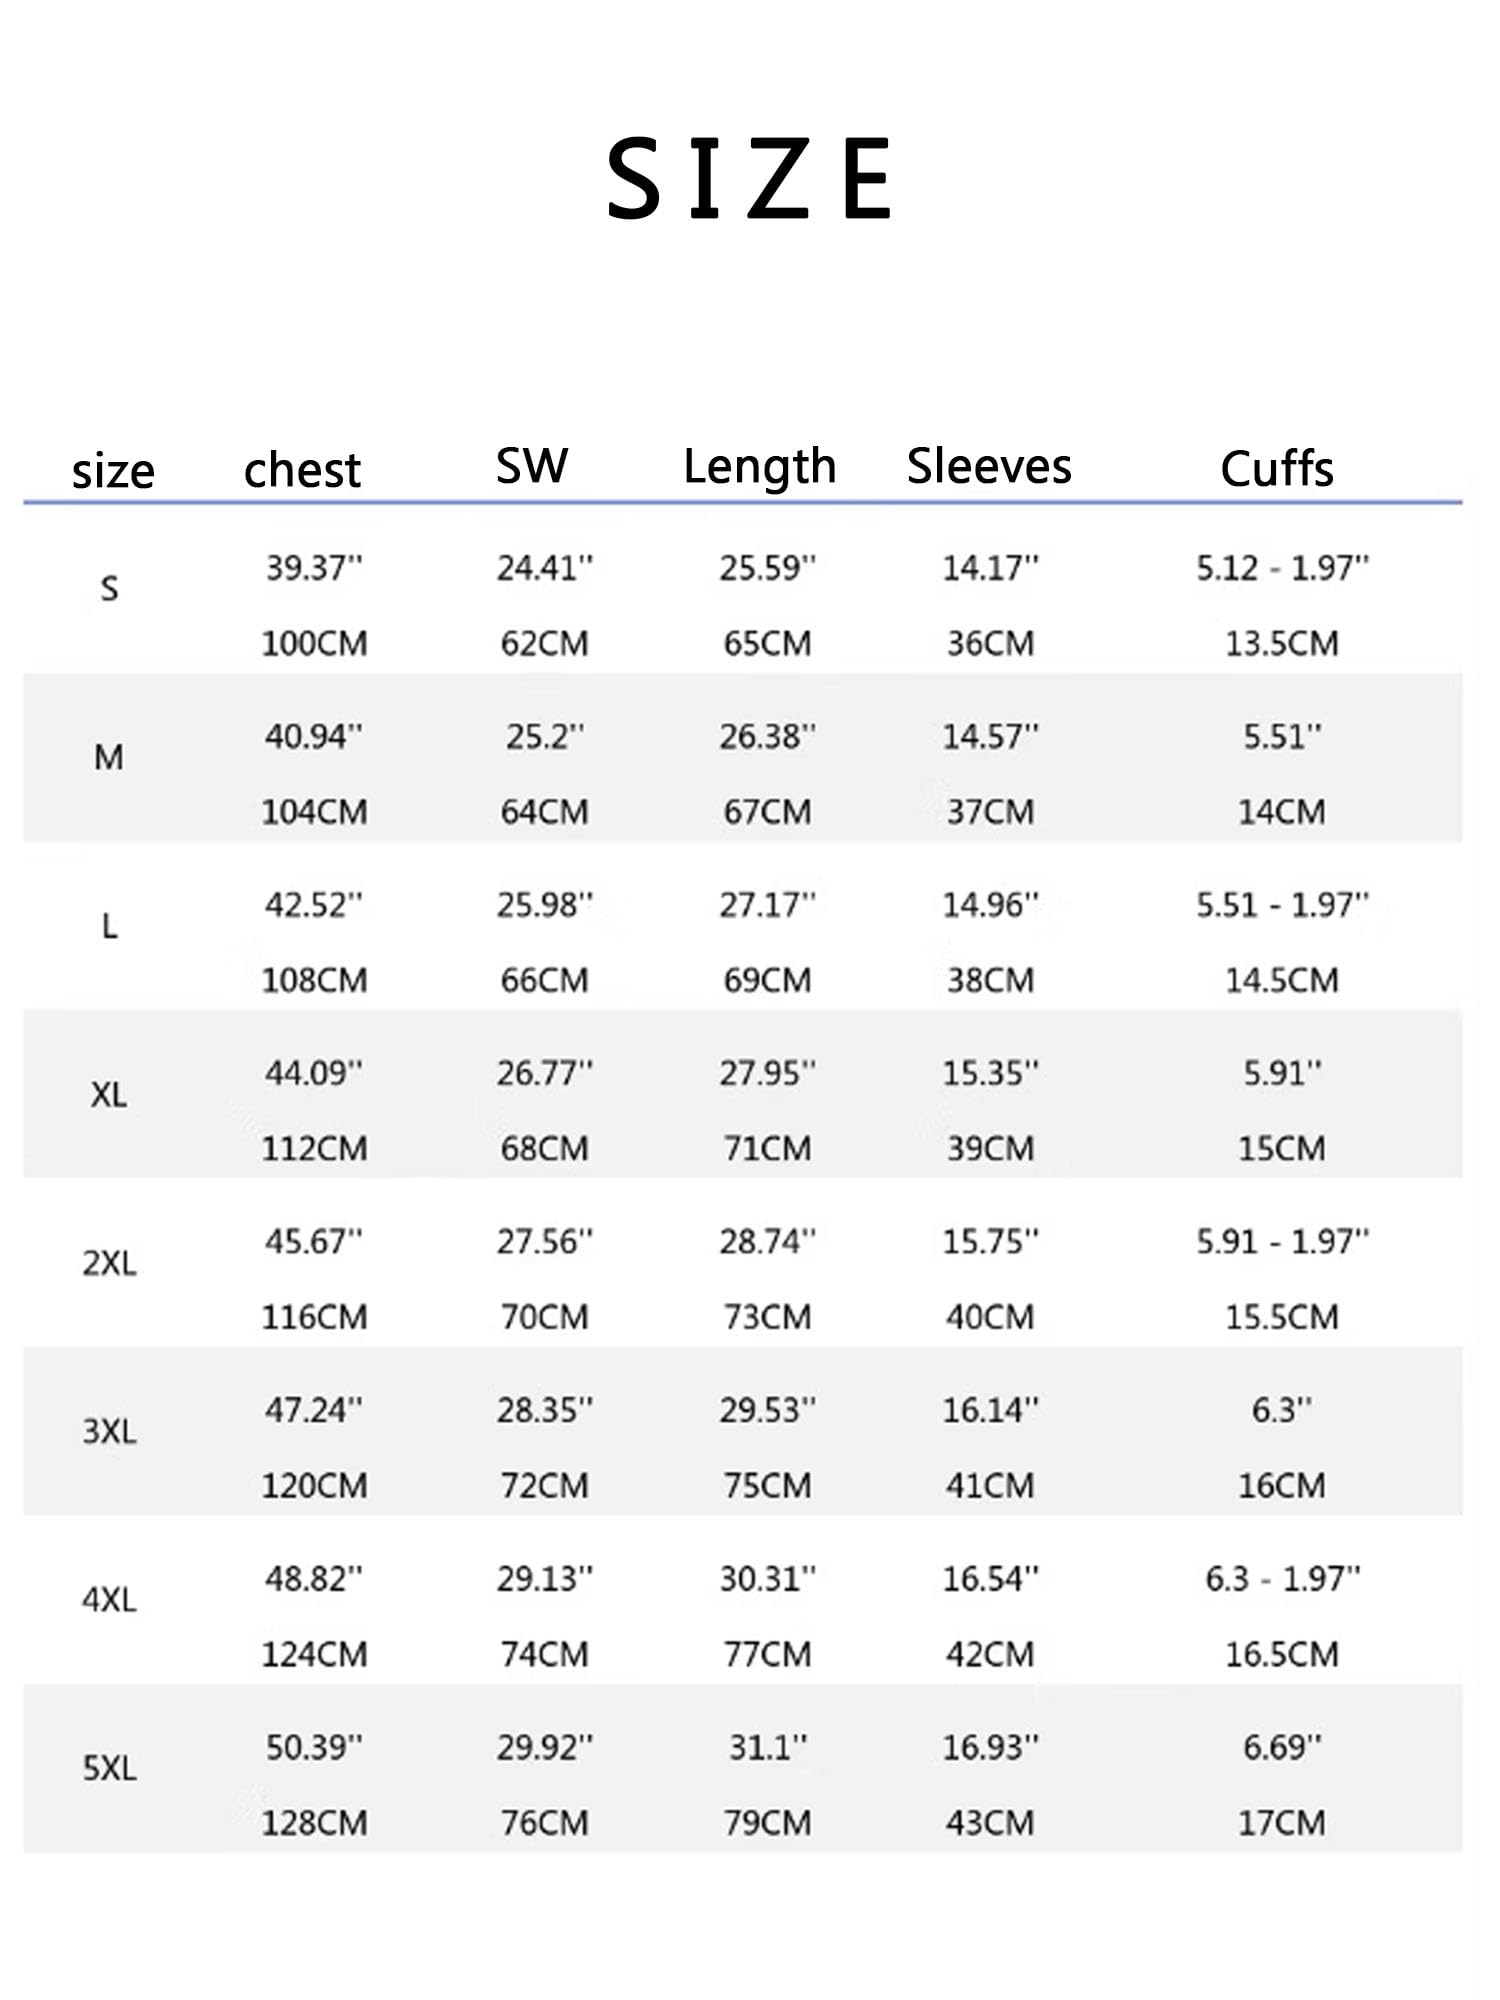
Task: Click the 100CM chest value
Action: (x=314, y=643)
